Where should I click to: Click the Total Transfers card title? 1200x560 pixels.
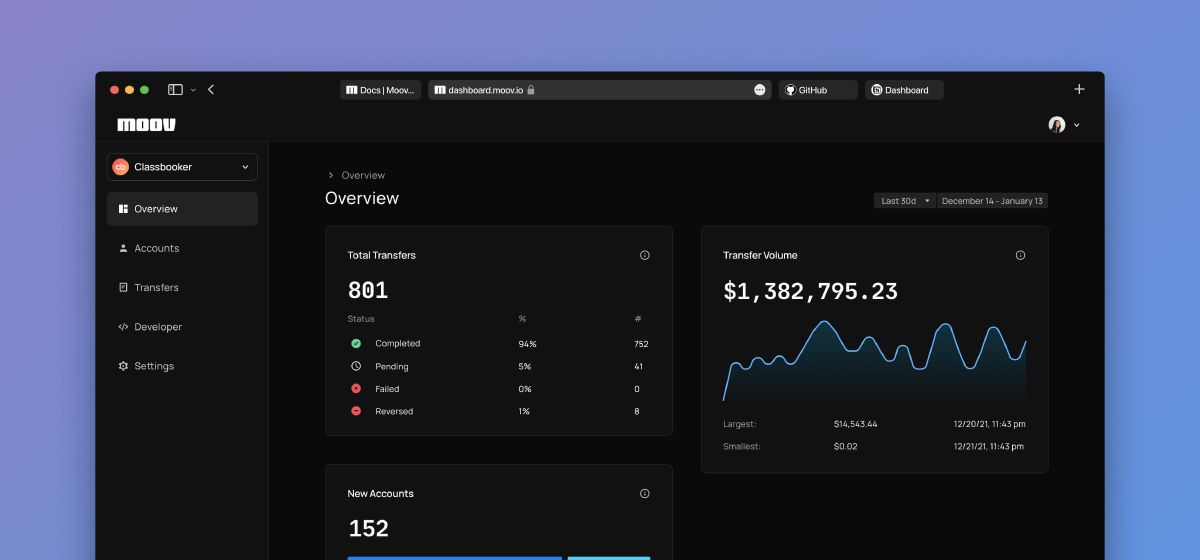point(381,255)
